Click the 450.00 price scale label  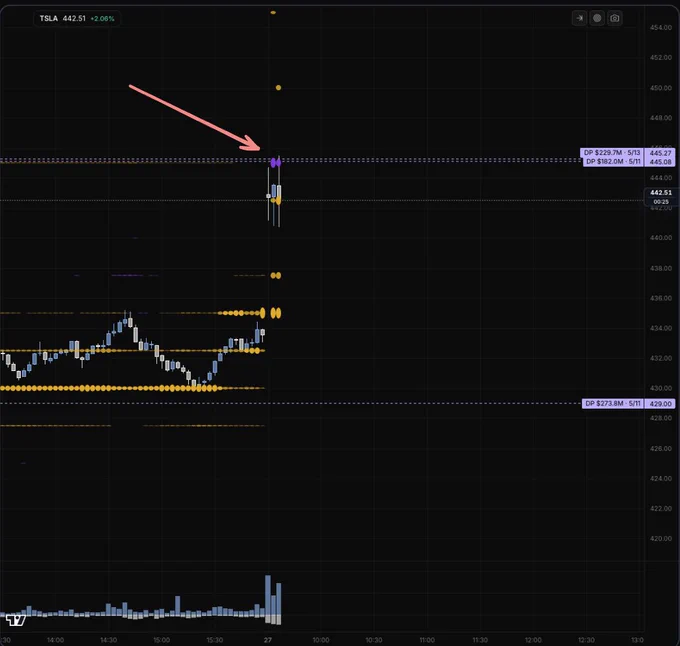660,88
